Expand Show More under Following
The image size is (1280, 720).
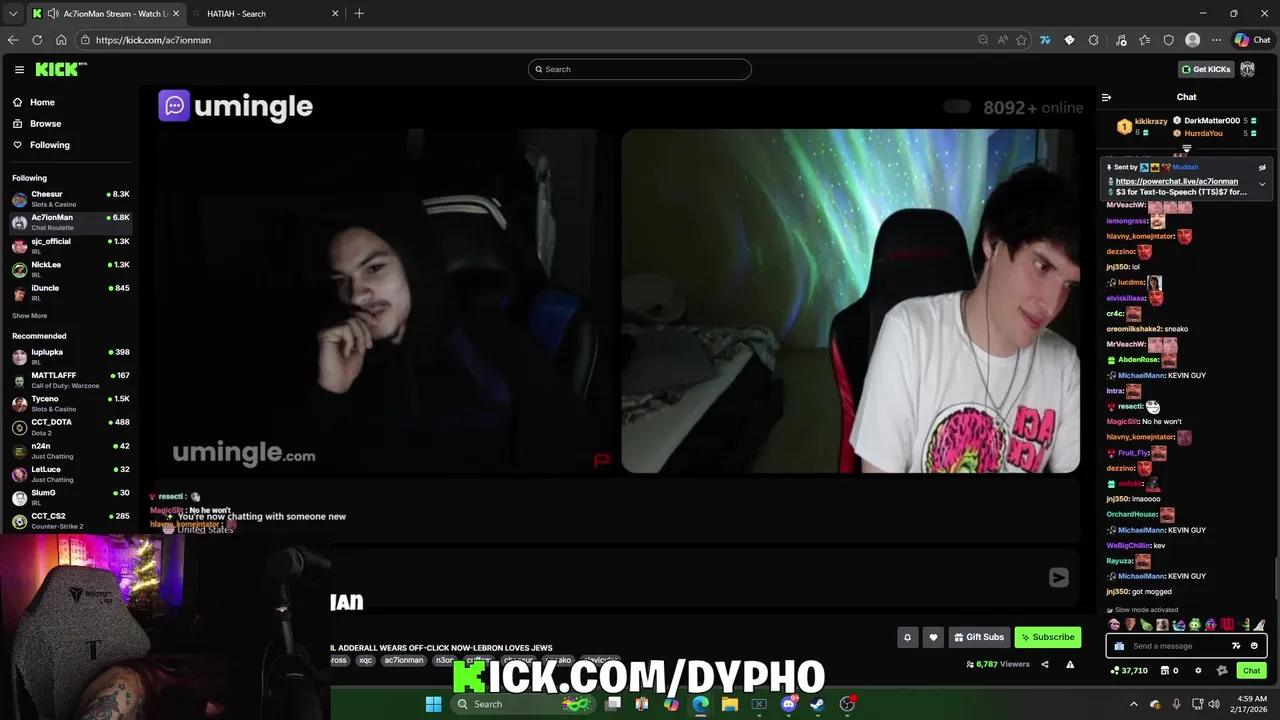click(x=29, y=316)
